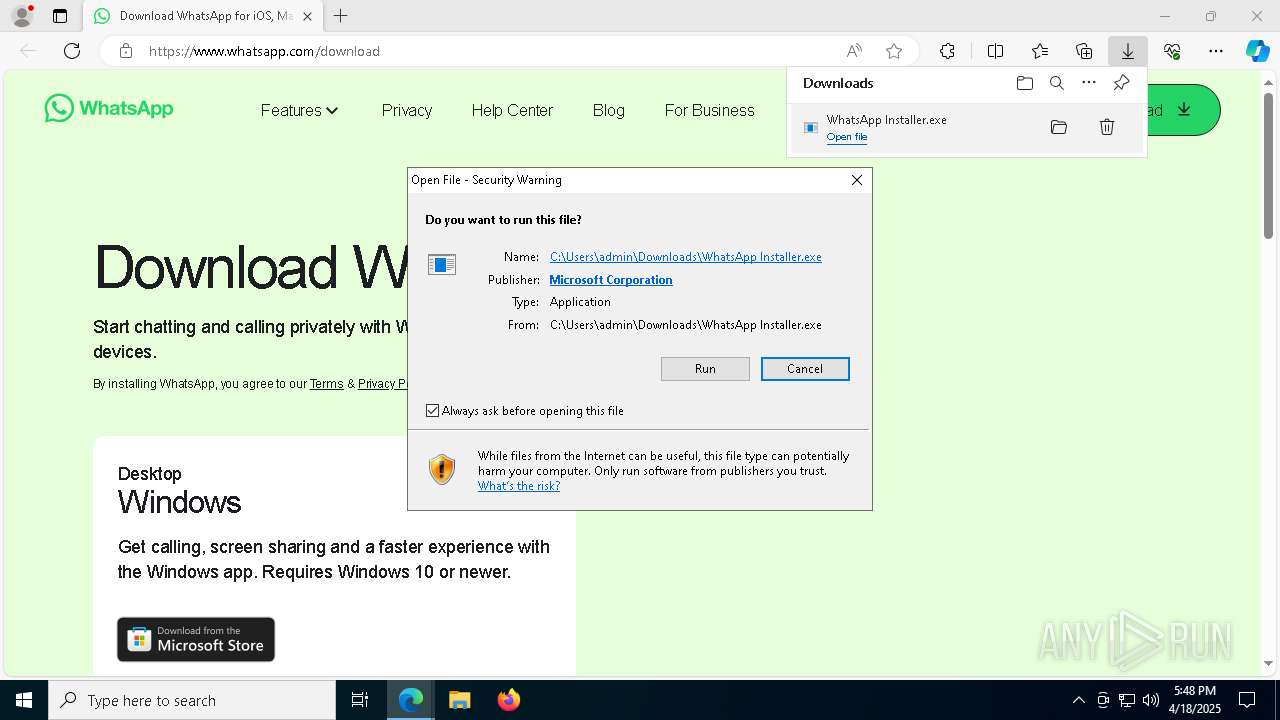Click the WhatsApp logo on the page
Image resolution: width=1280 pixels, height=720 pixels.
point(109,108)
